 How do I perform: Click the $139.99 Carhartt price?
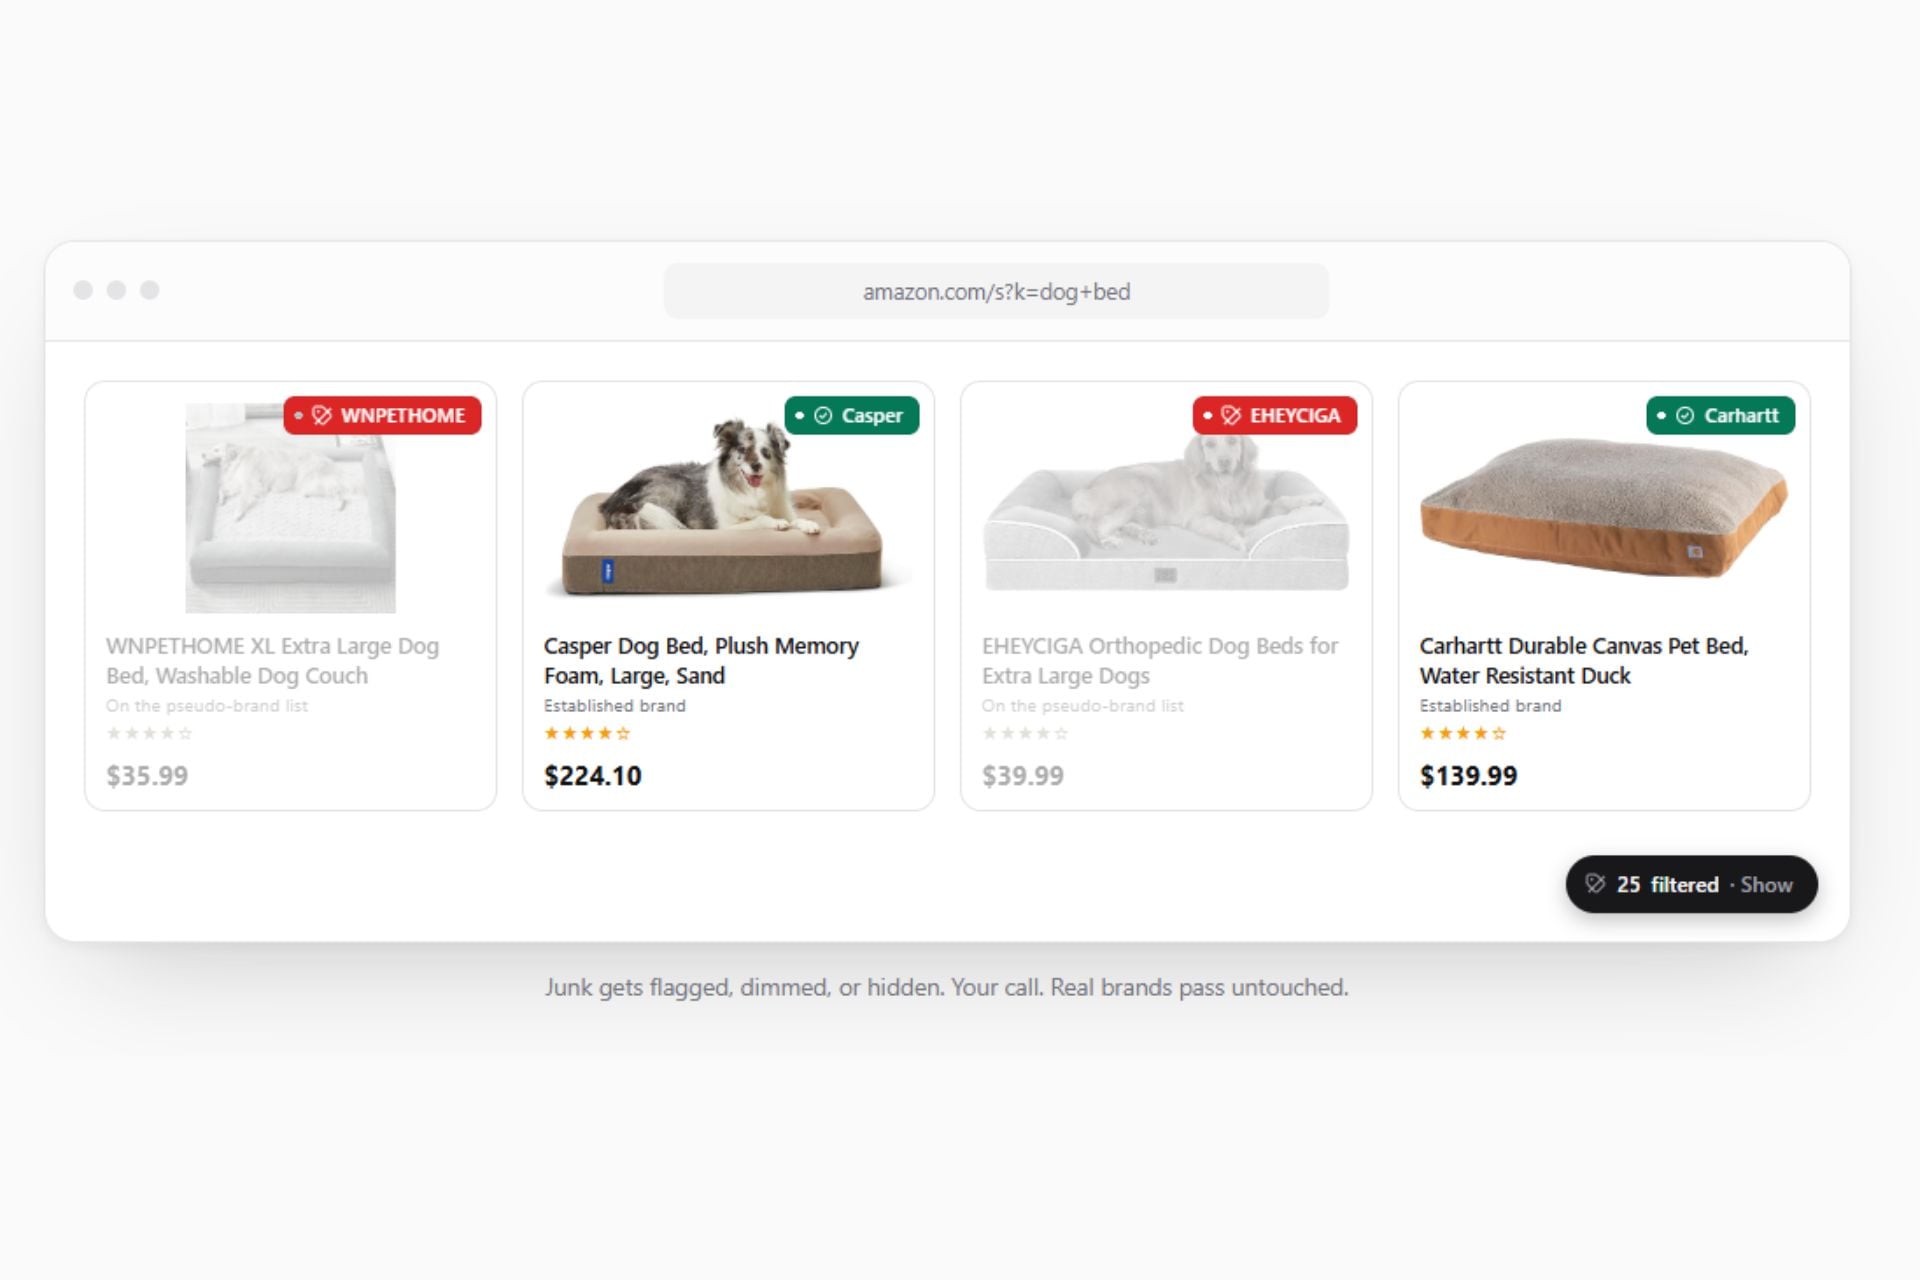[x=1468, y=775]
